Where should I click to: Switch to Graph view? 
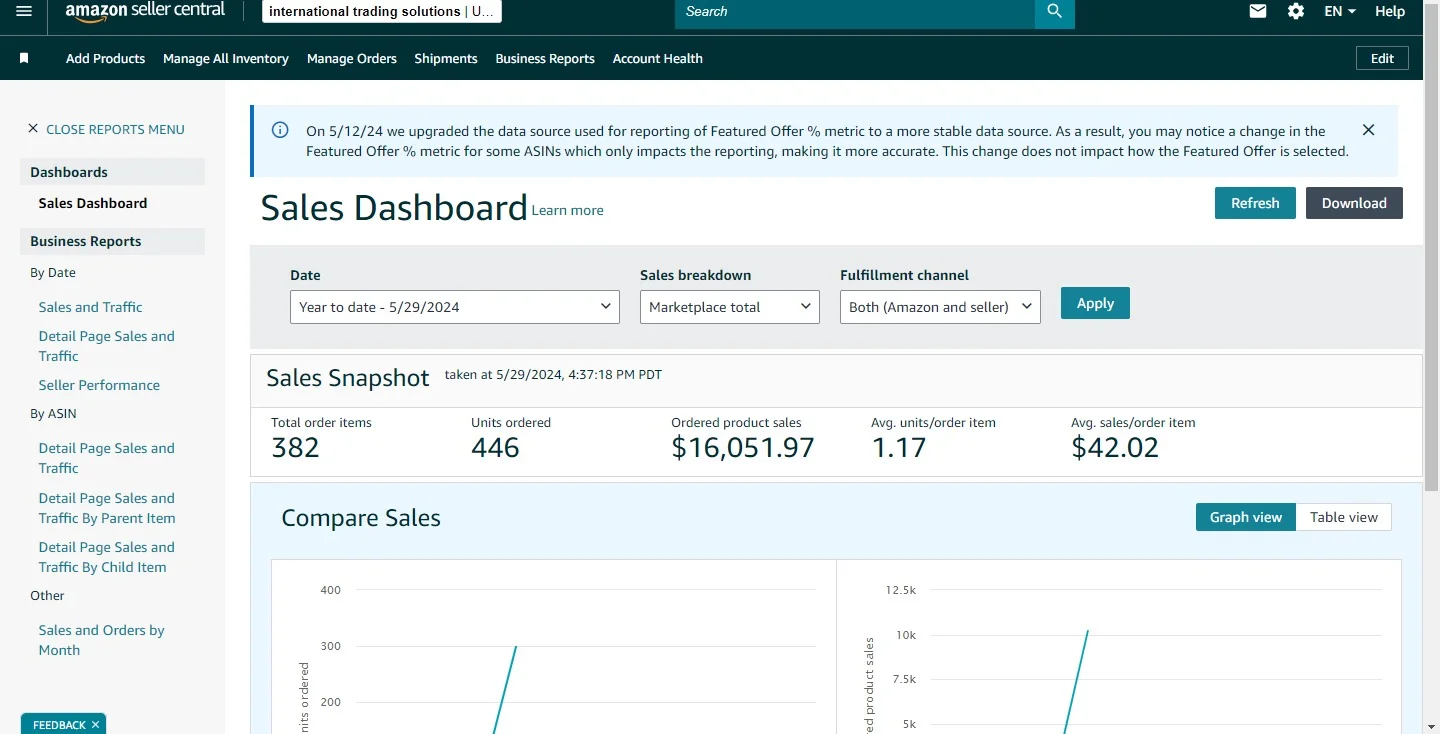coord(1245,517)
